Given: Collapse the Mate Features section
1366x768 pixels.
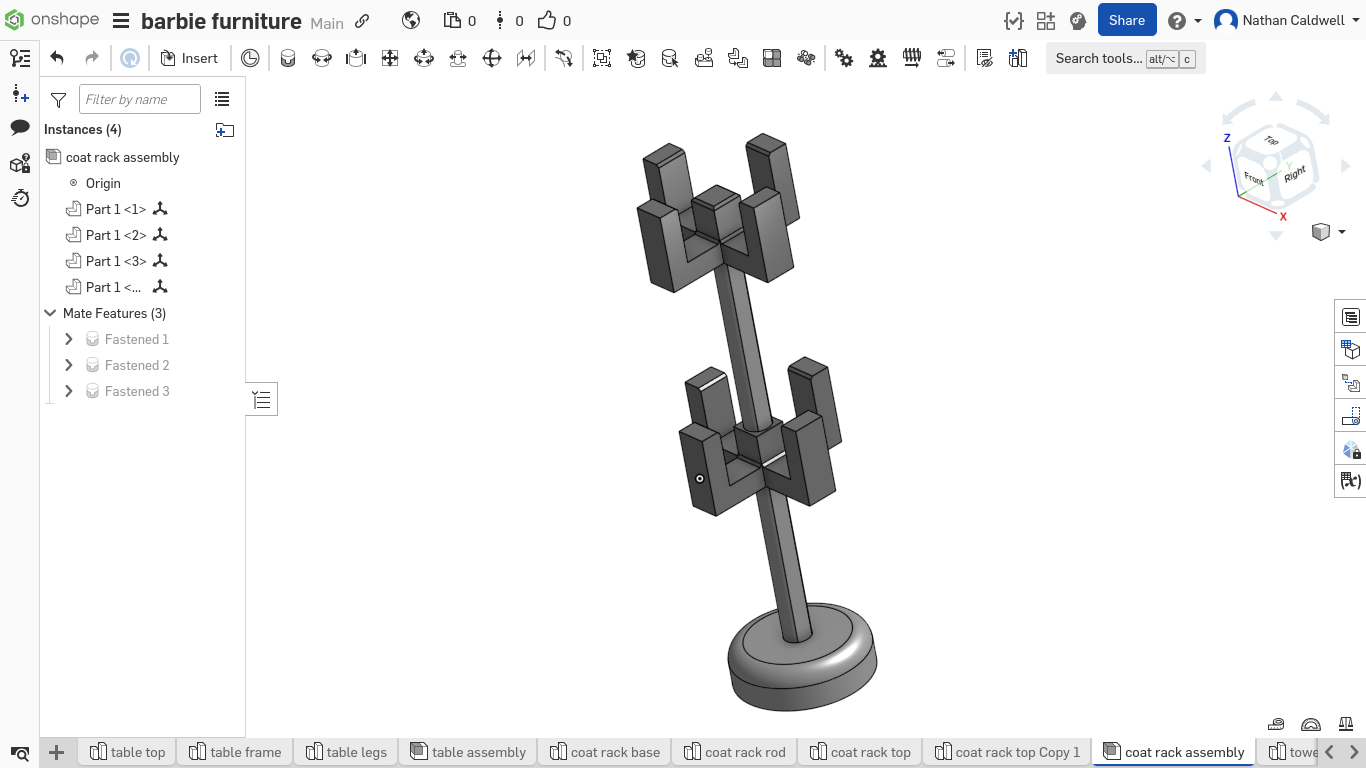Looking at the screenshot, I should click(50, 313).
